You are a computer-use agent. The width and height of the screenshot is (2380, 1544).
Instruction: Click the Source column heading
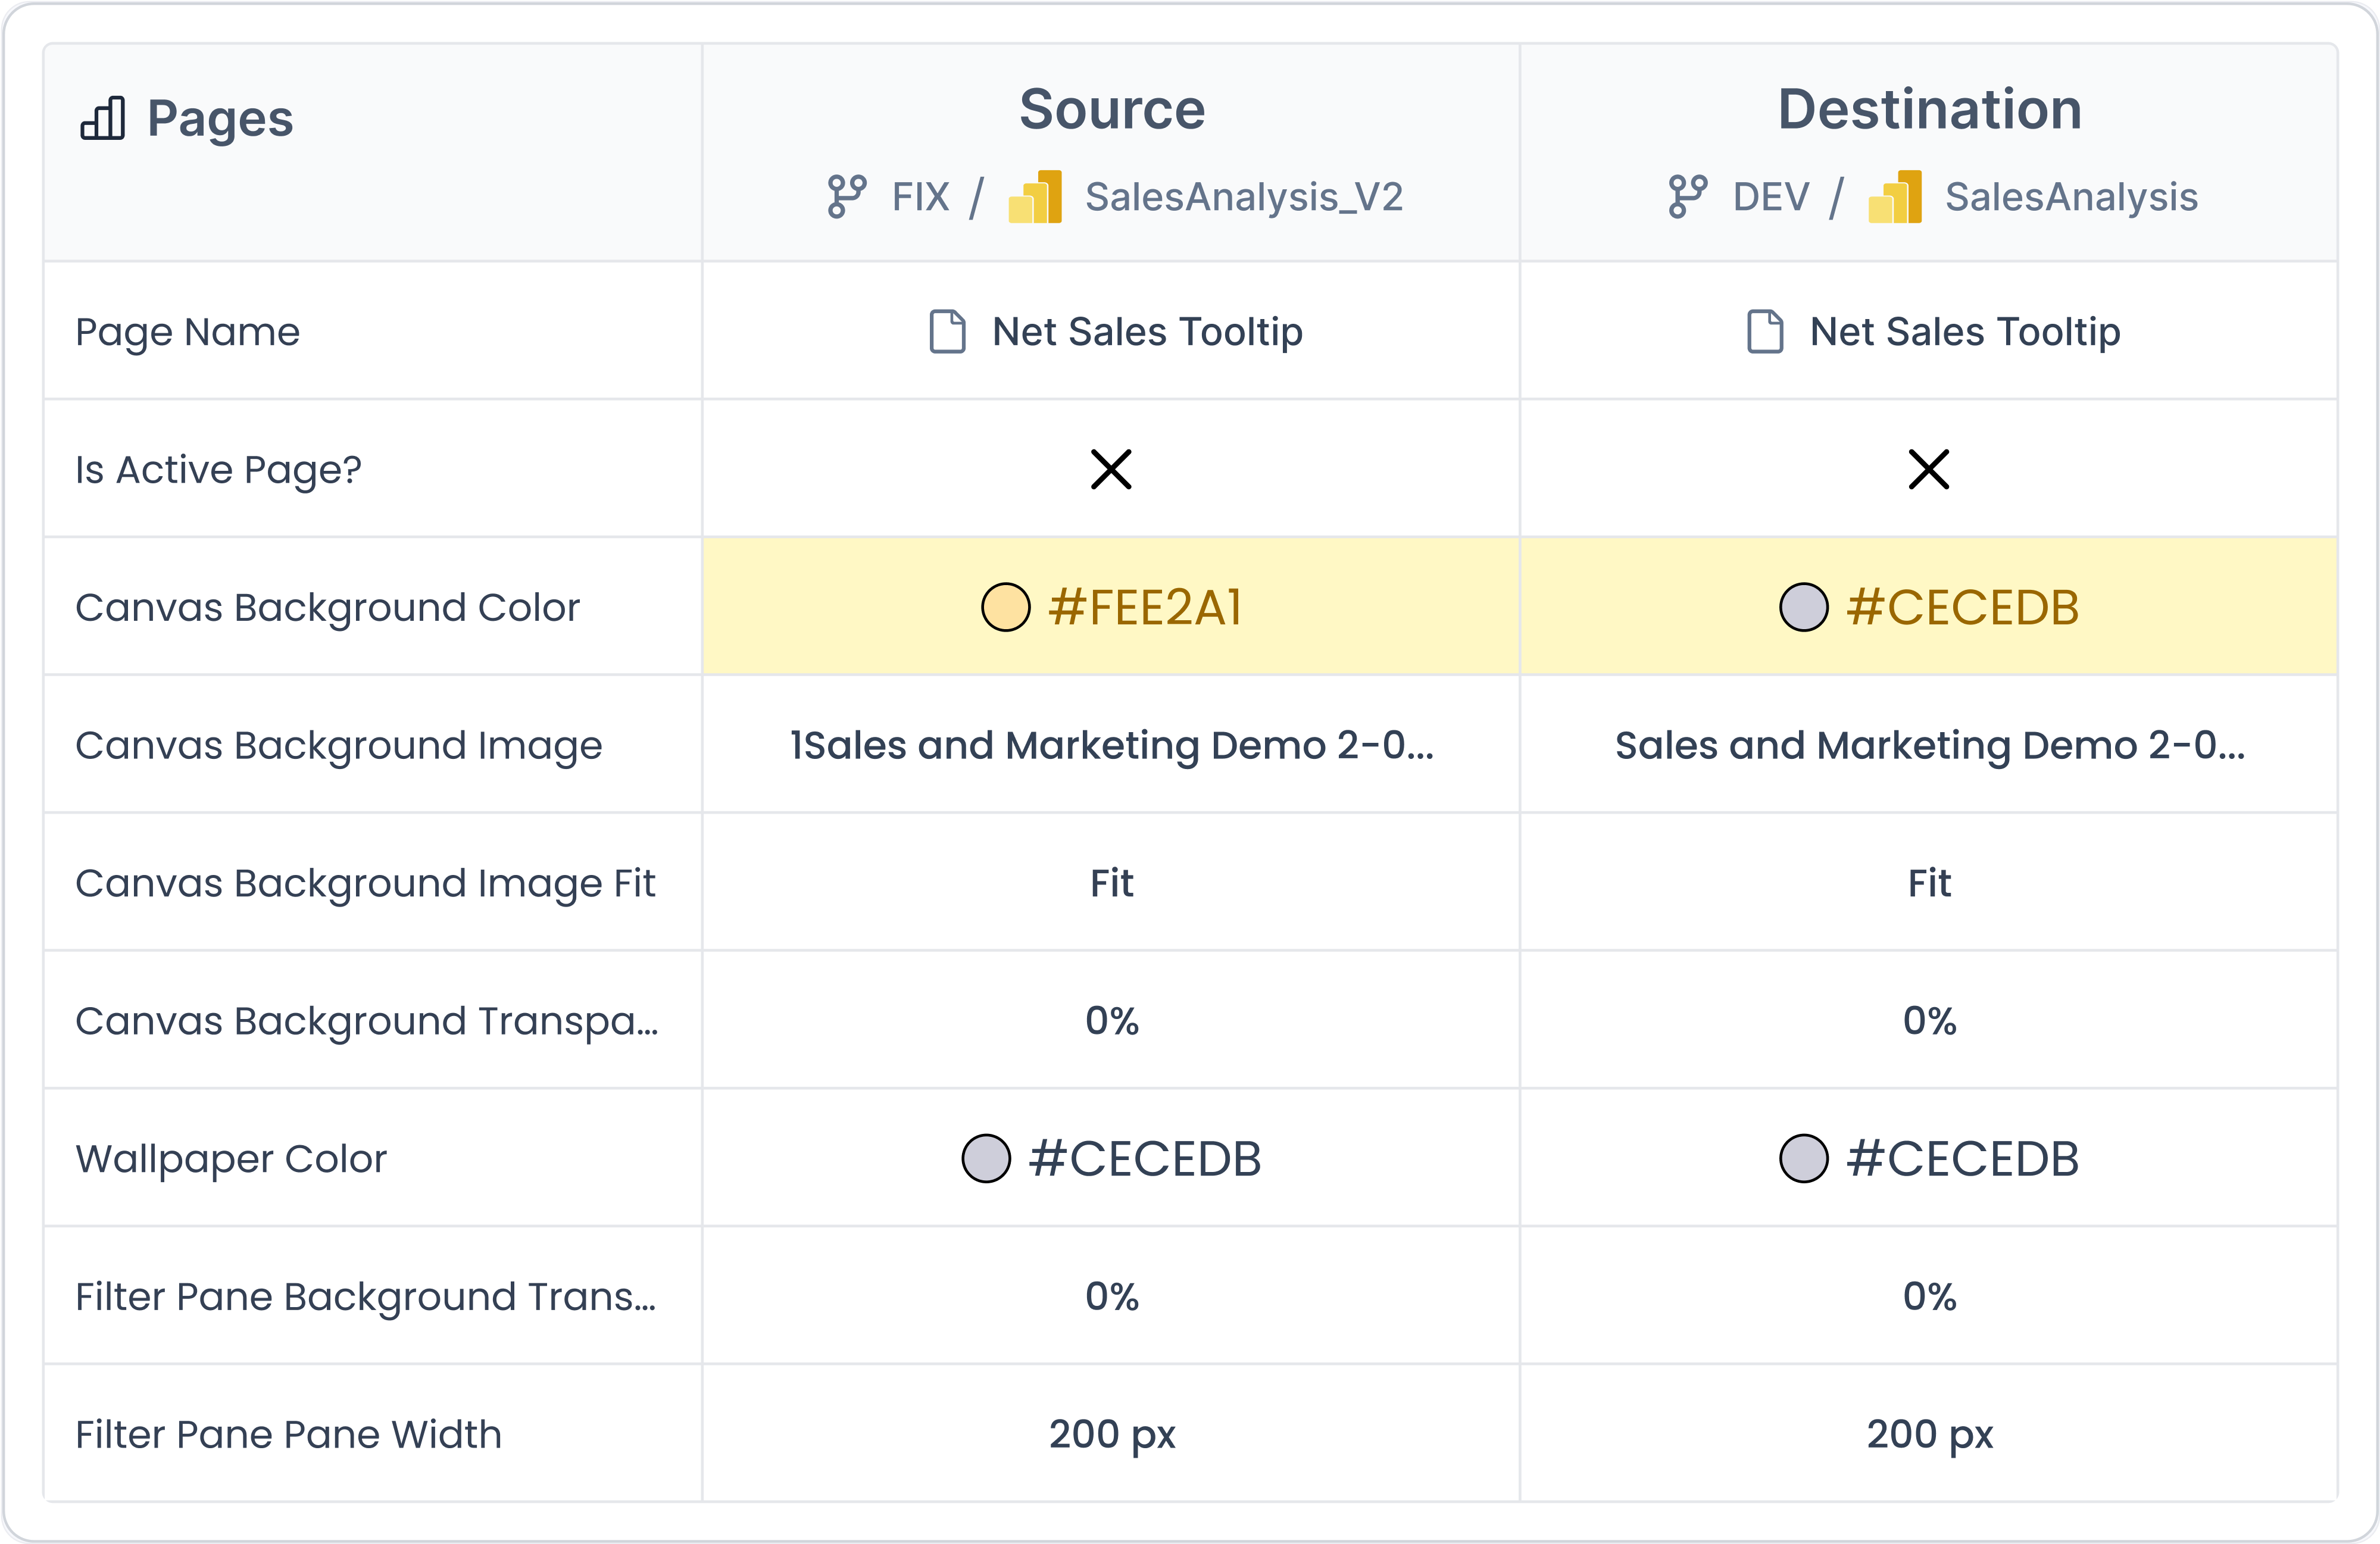[x=1112, y=109]
